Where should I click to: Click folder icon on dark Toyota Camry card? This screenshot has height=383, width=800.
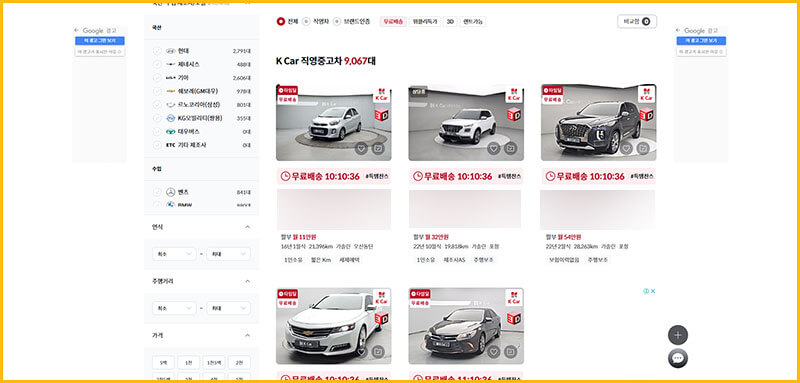[x=510, y=352]
